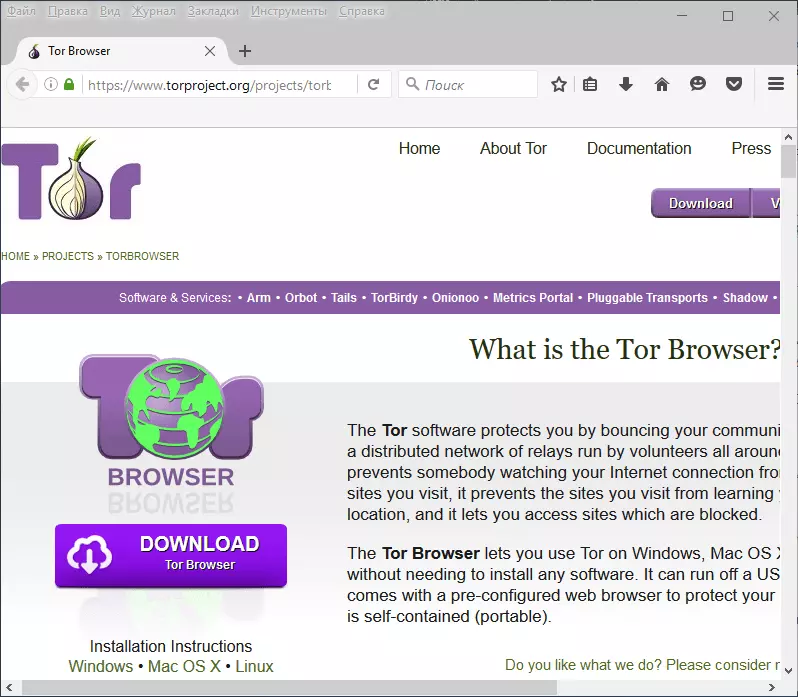Click the bookmark star icon

pyautogui.click(x=559, y=85)
